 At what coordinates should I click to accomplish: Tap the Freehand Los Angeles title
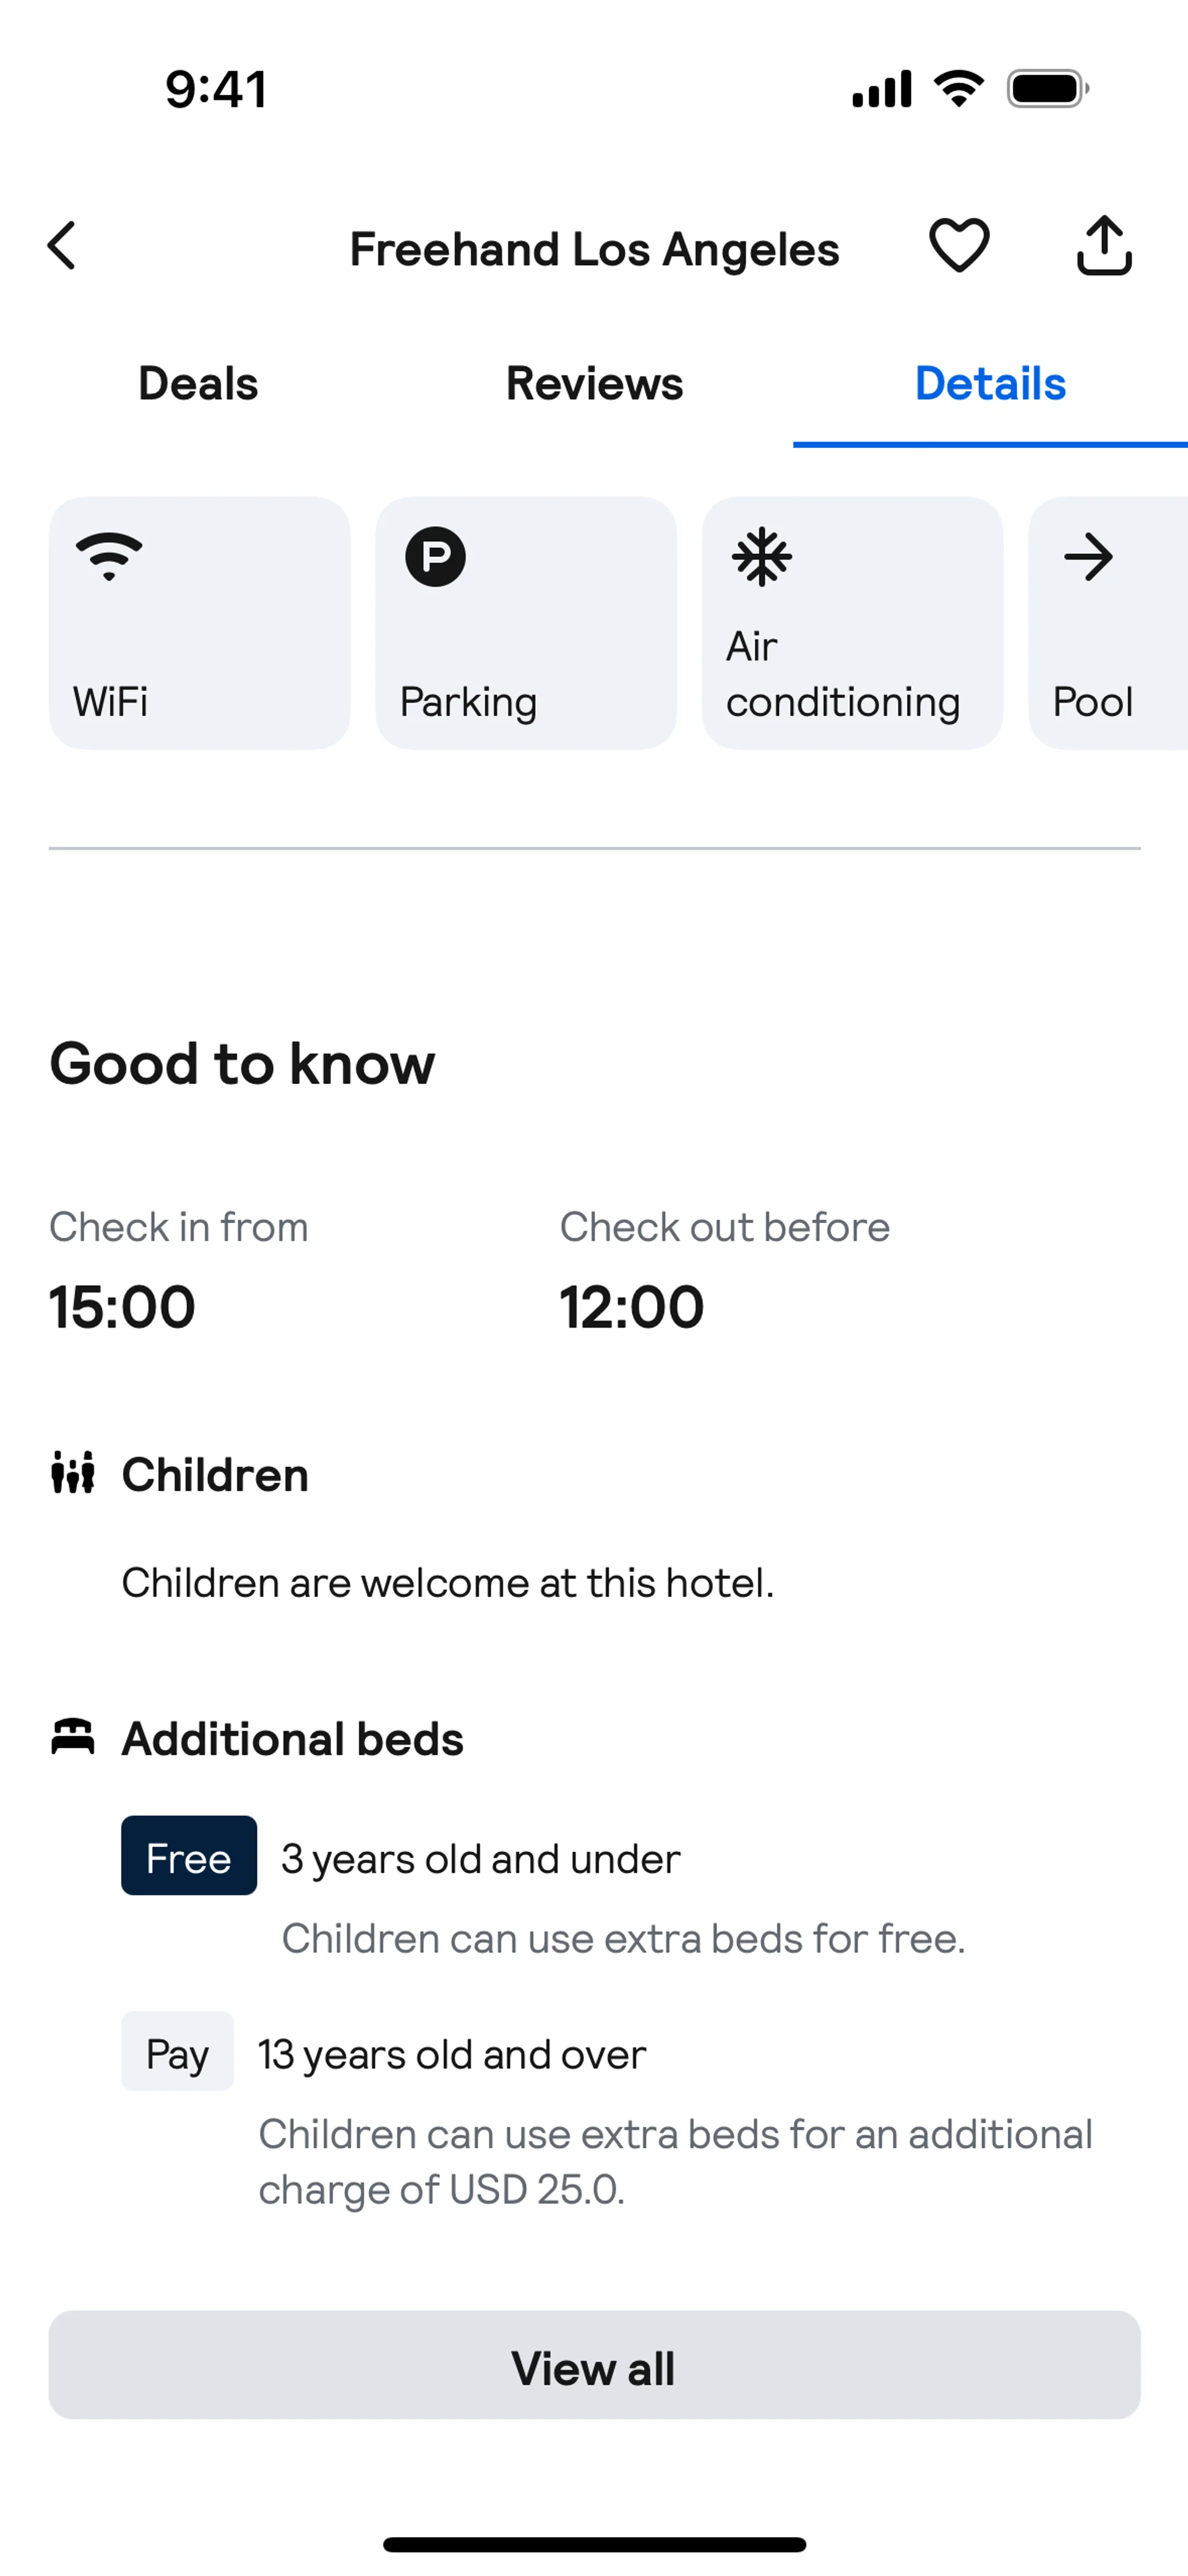(594, 249)
